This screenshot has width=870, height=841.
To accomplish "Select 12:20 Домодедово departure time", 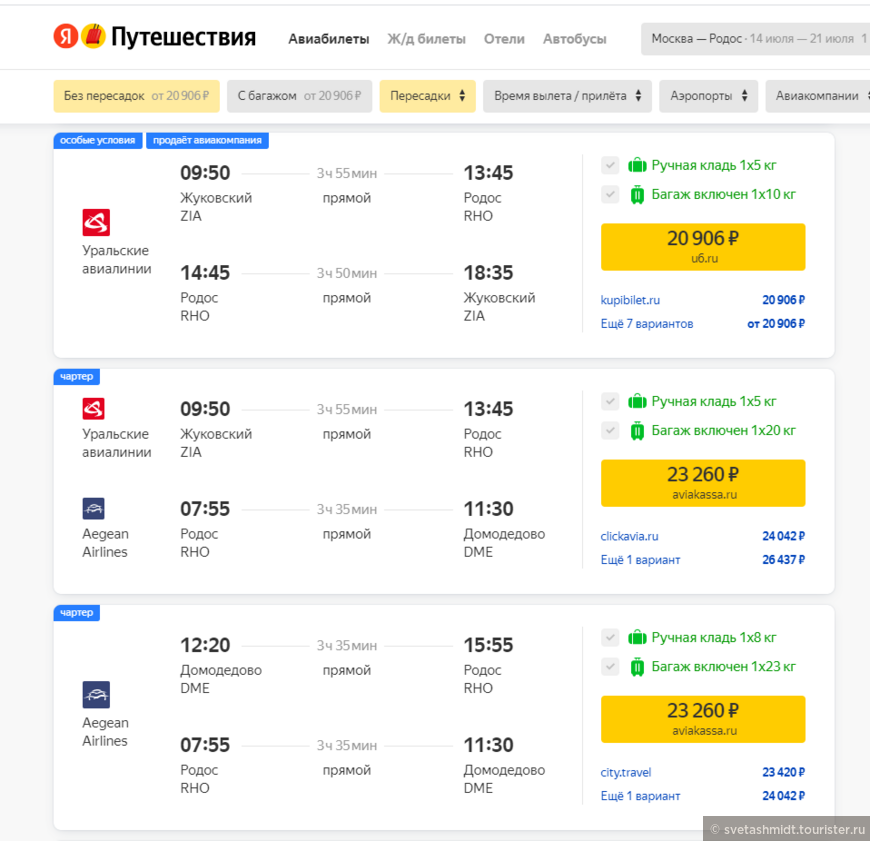I will [x=205, y=645].
